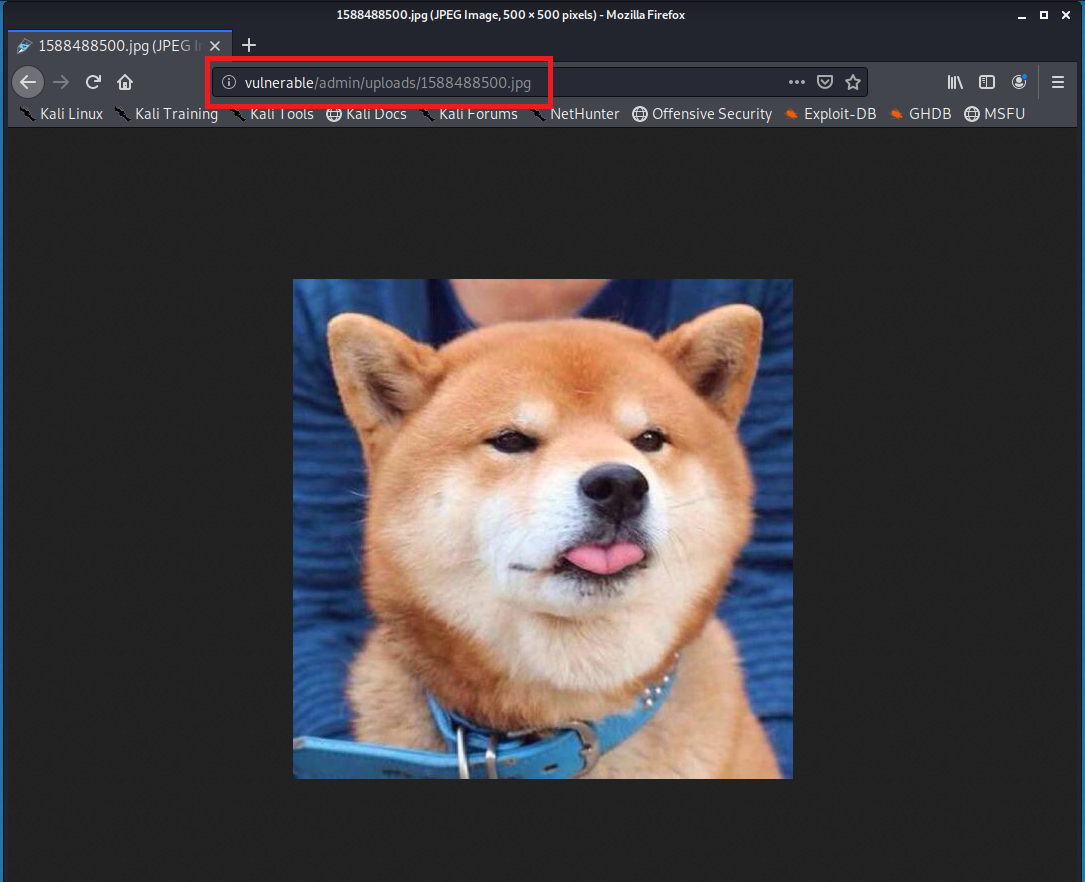The height and width of the screenshot is (882, 1085).
Task: Click the Shiba Inu dog image
Action: click(x=542, y=528)
